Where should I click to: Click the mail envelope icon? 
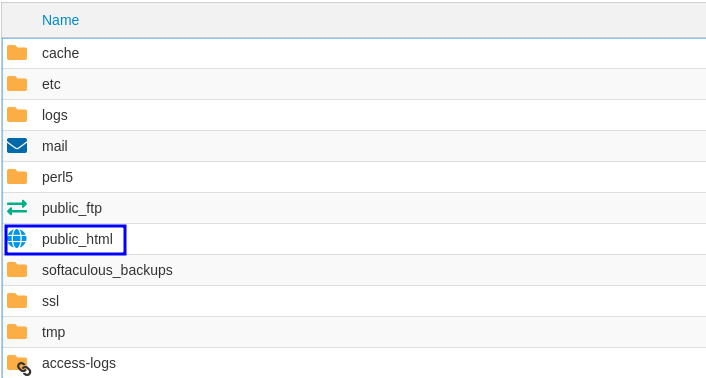click(17, 146)
